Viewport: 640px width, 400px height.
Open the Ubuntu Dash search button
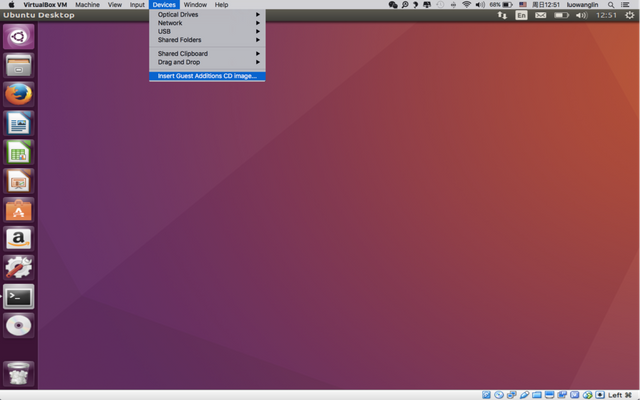click(18, 36)
